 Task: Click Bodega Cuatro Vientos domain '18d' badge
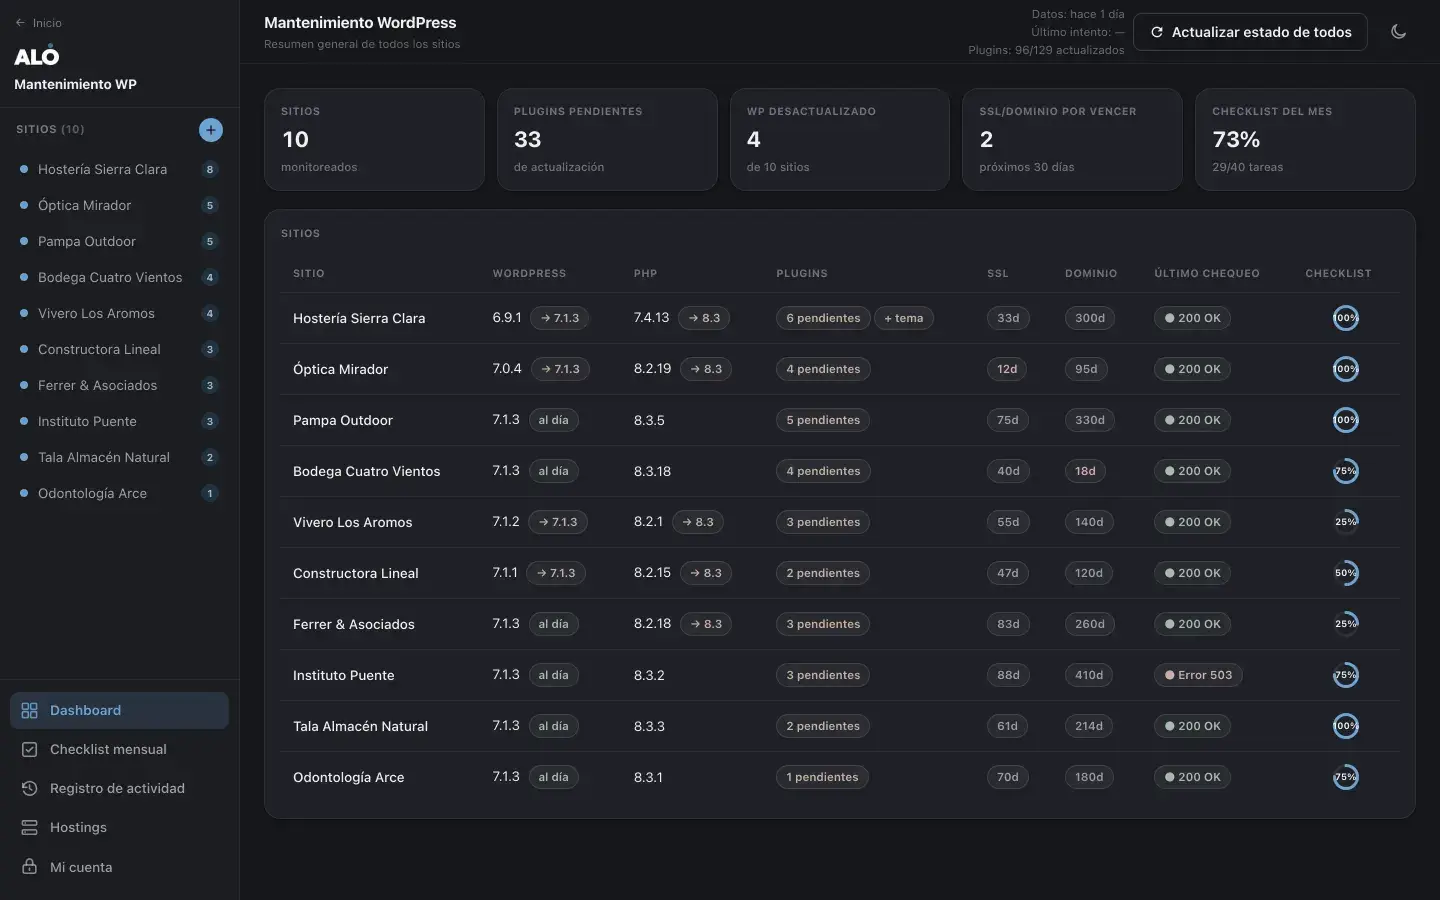coord(1086,471)
